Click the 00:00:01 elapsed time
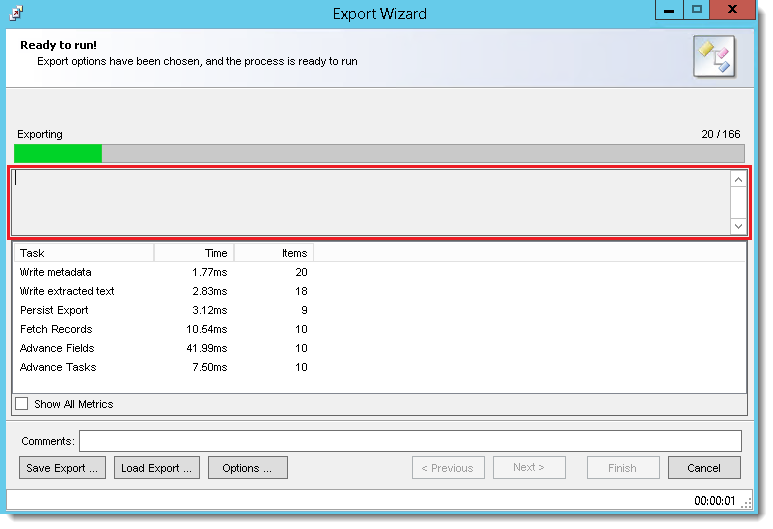This screenshot has height=529, width=773. point(715,501)
